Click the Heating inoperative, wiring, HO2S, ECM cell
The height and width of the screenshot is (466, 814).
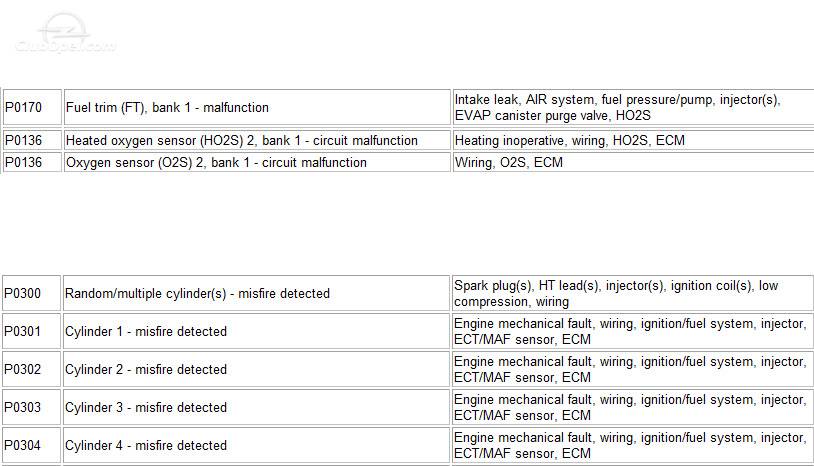point(633,140)
